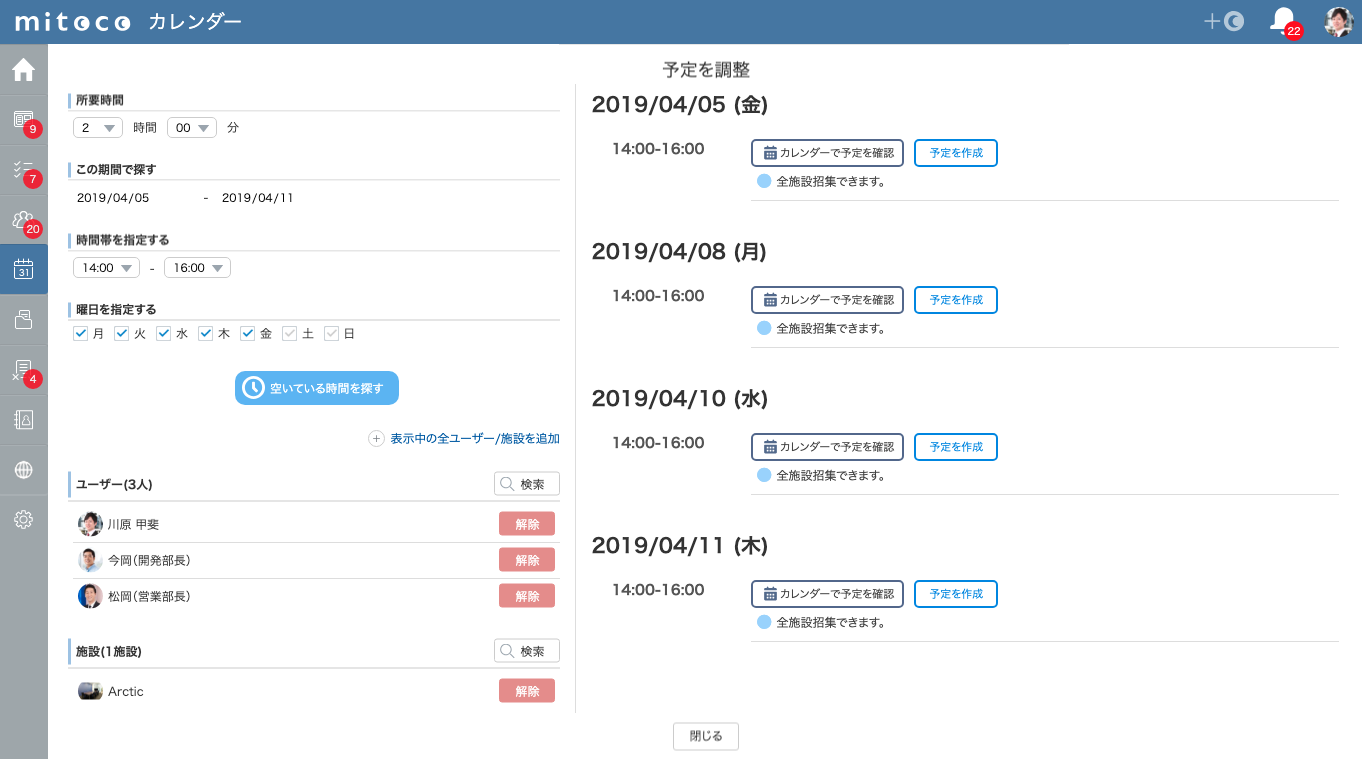Click 予定を作成 for 2019/04/05

pos(955,153)
